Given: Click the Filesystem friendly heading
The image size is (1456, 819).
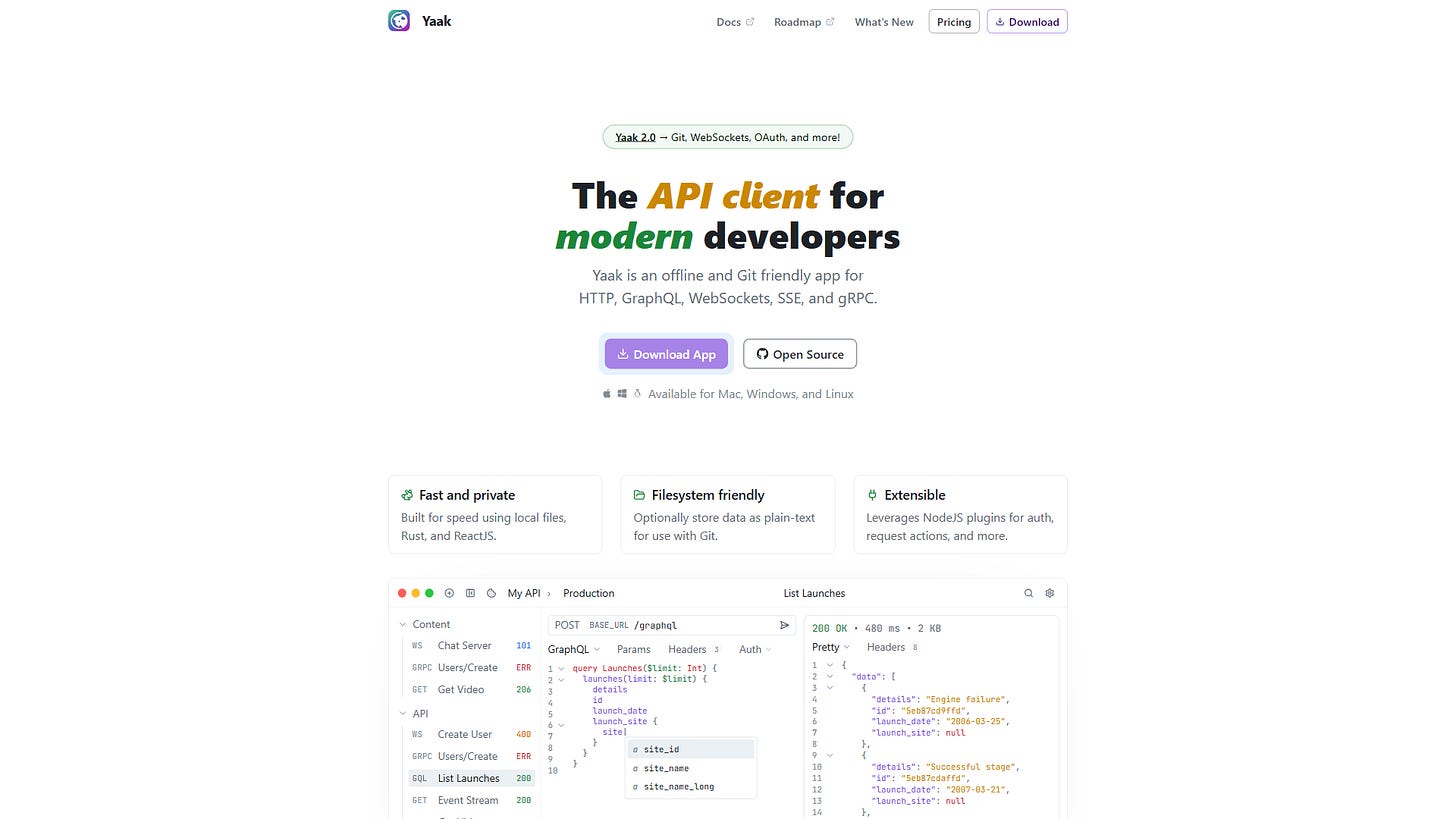Looking at the screenshot, I should coord(708,495).
